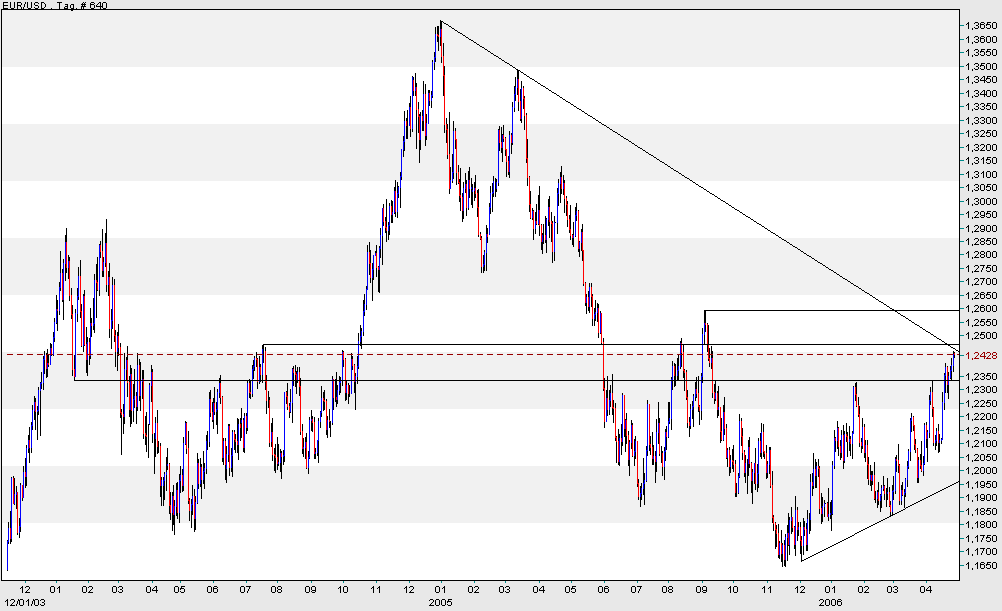Click the 2005 year label on the time axis

point(440,602)
